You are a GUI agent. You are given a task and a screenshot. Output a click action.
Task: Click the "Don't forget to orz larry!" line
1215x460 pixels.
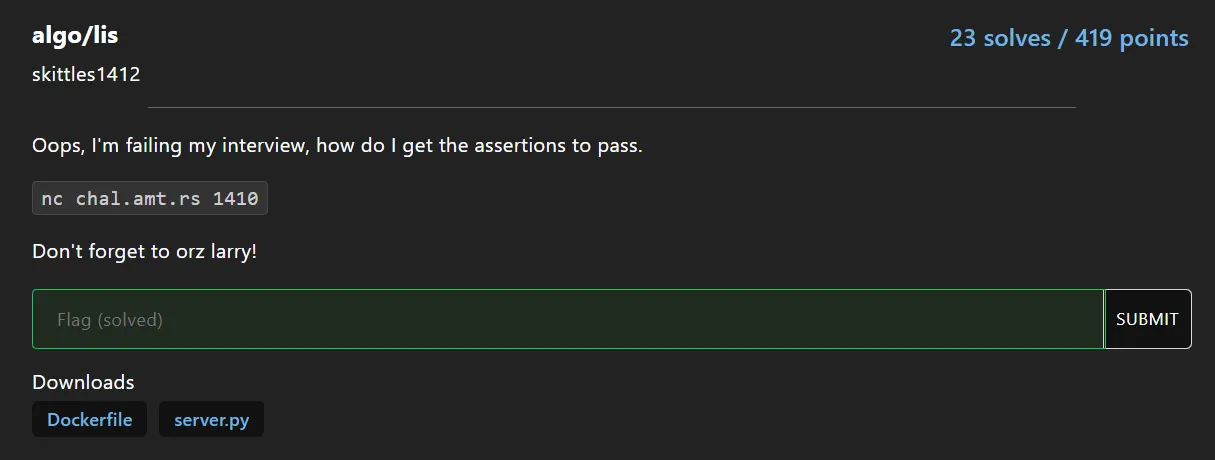(x=144, y=251)
